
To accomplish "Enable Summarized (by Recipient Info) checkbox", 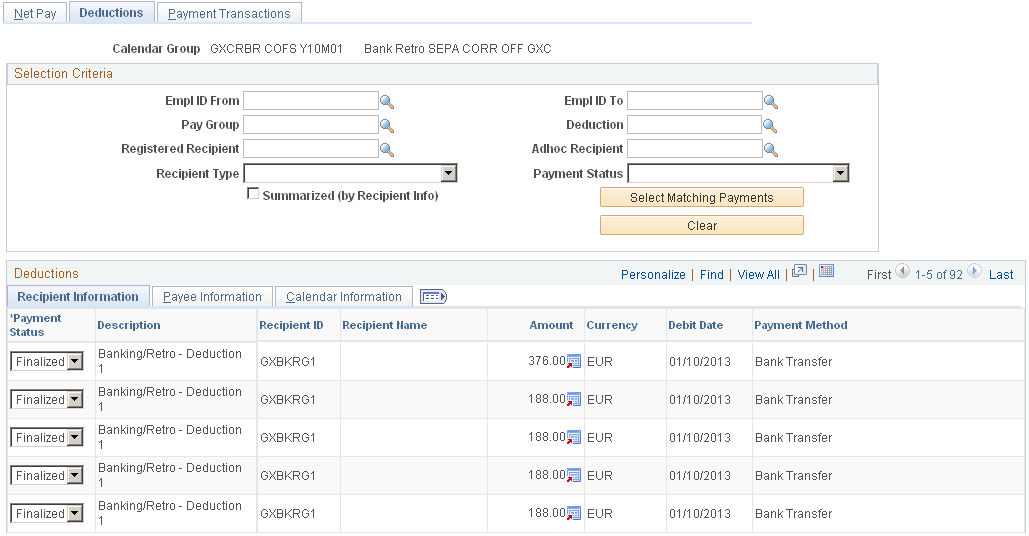I will click(253, 194).
